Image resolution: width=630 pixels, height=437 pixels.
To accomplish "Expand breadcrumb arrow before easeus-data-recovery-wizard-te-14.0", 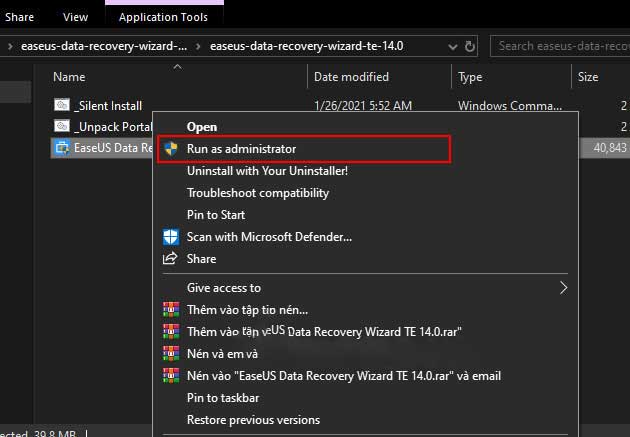I will [198, 46].
